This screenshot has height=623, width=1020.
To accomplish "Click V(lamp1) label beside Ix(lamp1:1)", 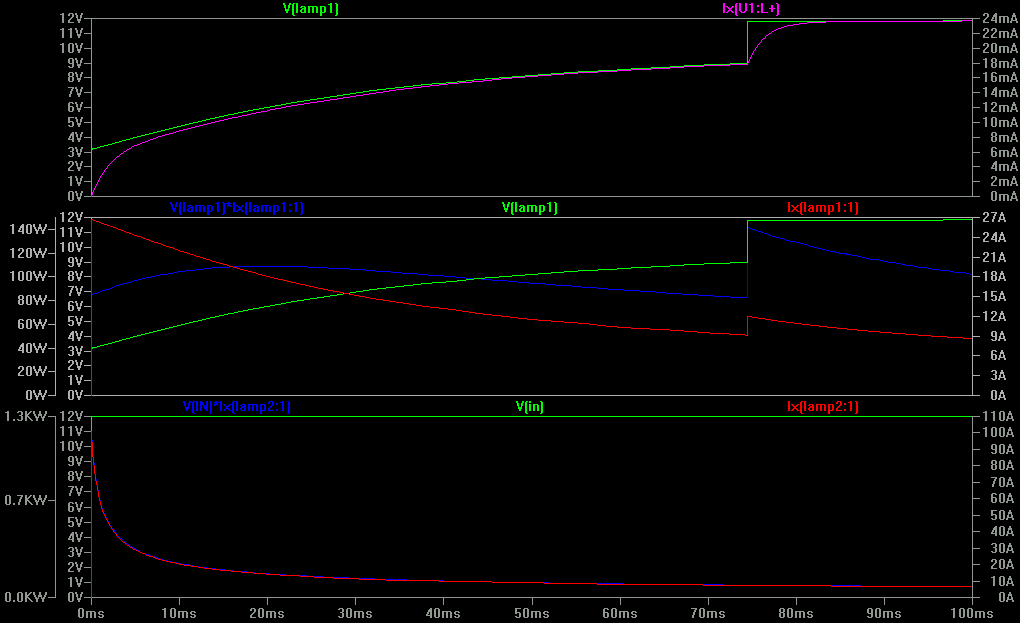I will 530,207.
